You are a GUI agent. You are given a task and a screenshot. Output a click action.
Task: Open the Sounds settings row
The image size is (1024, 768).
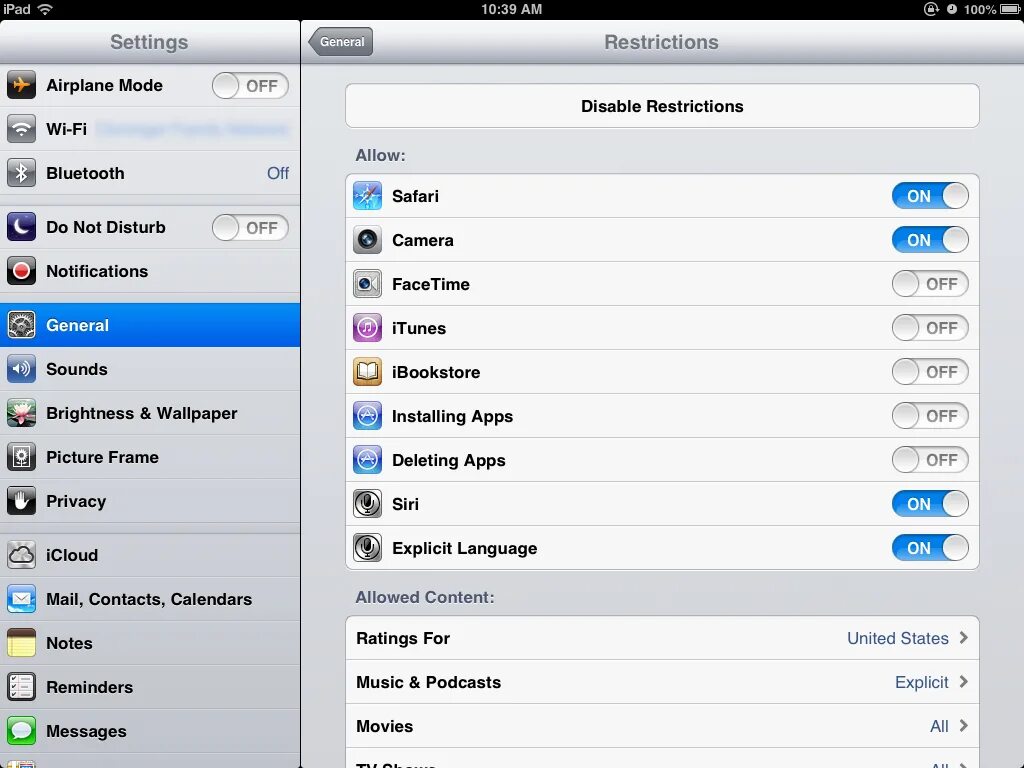coord(150,369)
